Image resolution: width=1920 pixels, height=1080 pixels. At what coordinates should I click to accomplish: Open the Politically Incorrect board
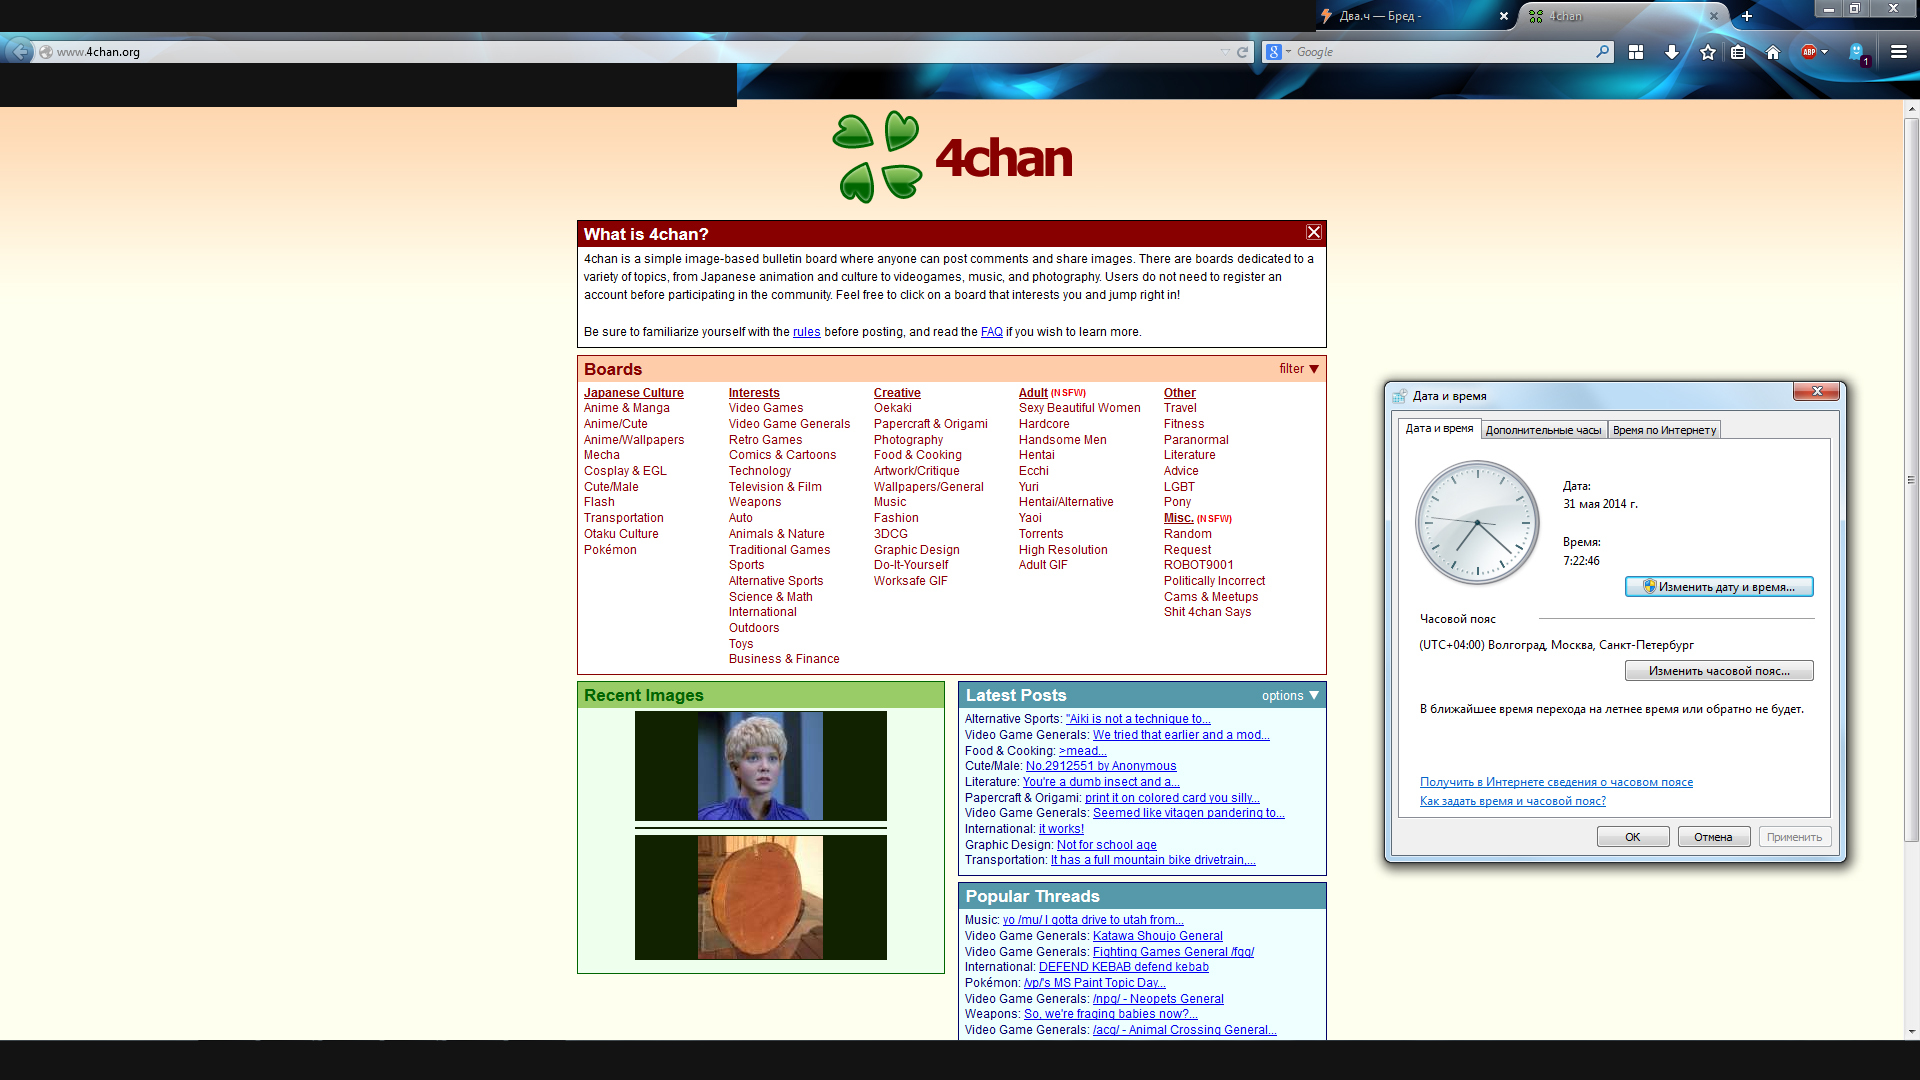[x=1214, y=581]
